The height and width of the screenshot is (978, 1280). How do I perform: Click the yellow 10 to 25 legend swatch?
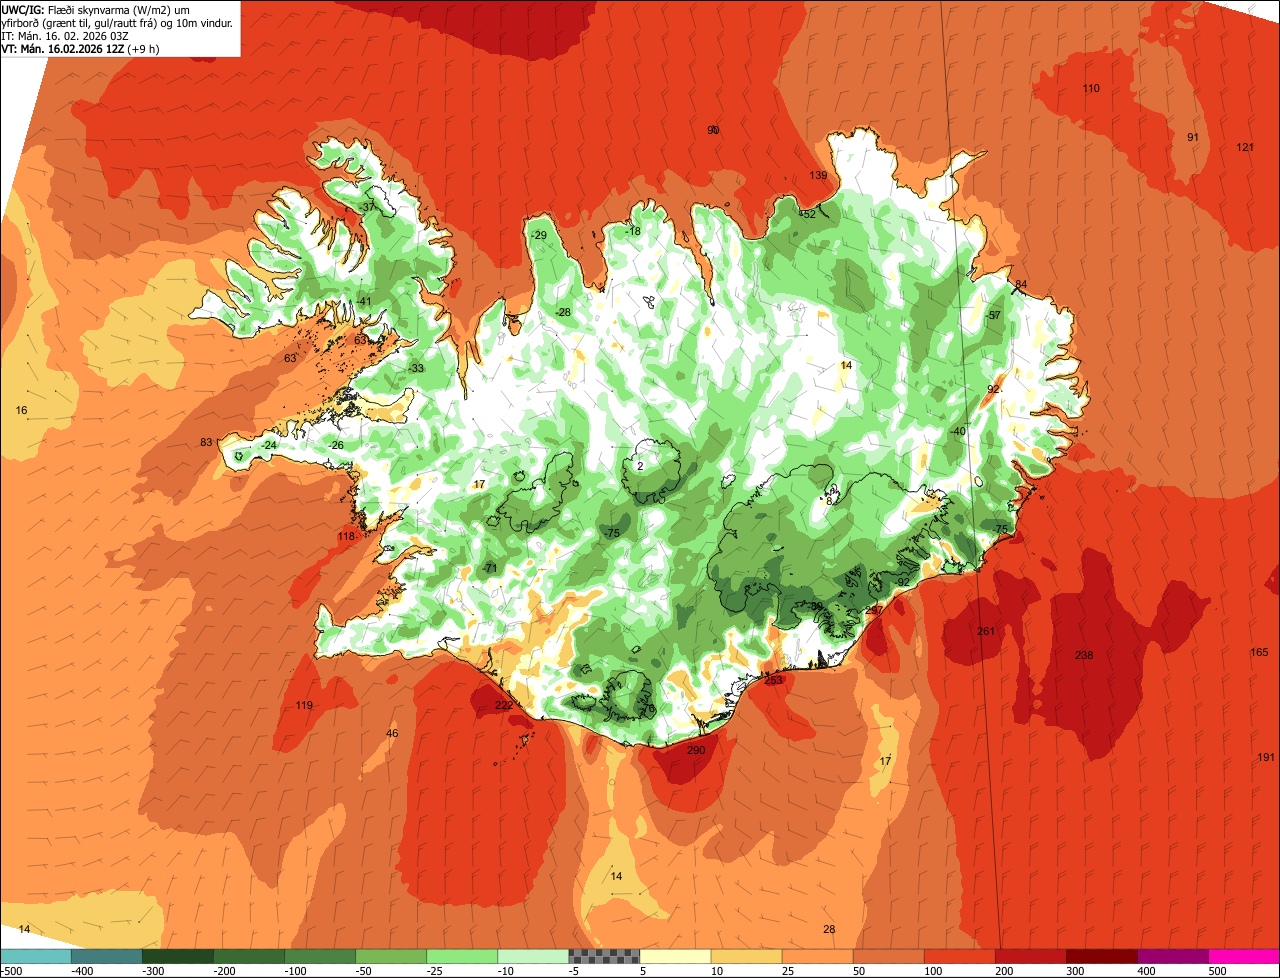coord(746,956)
